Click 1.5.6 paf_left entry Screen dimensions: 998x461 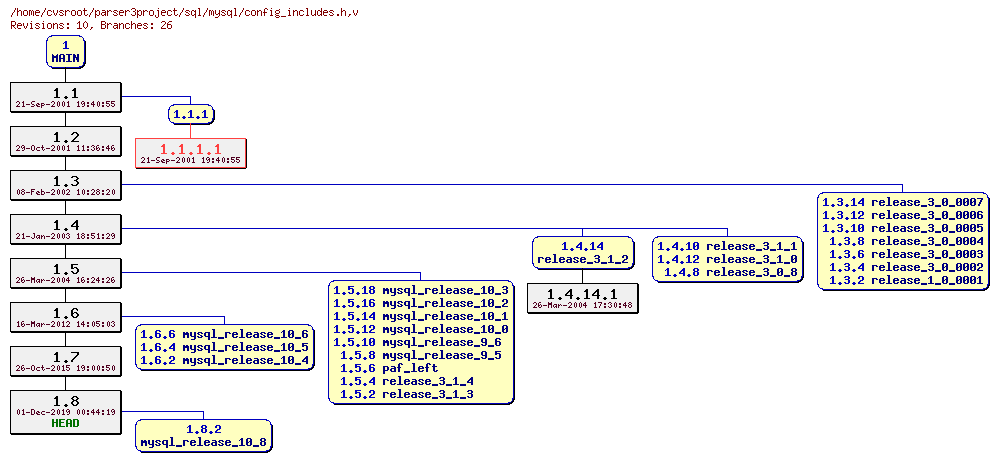click(x=390, y=368)
